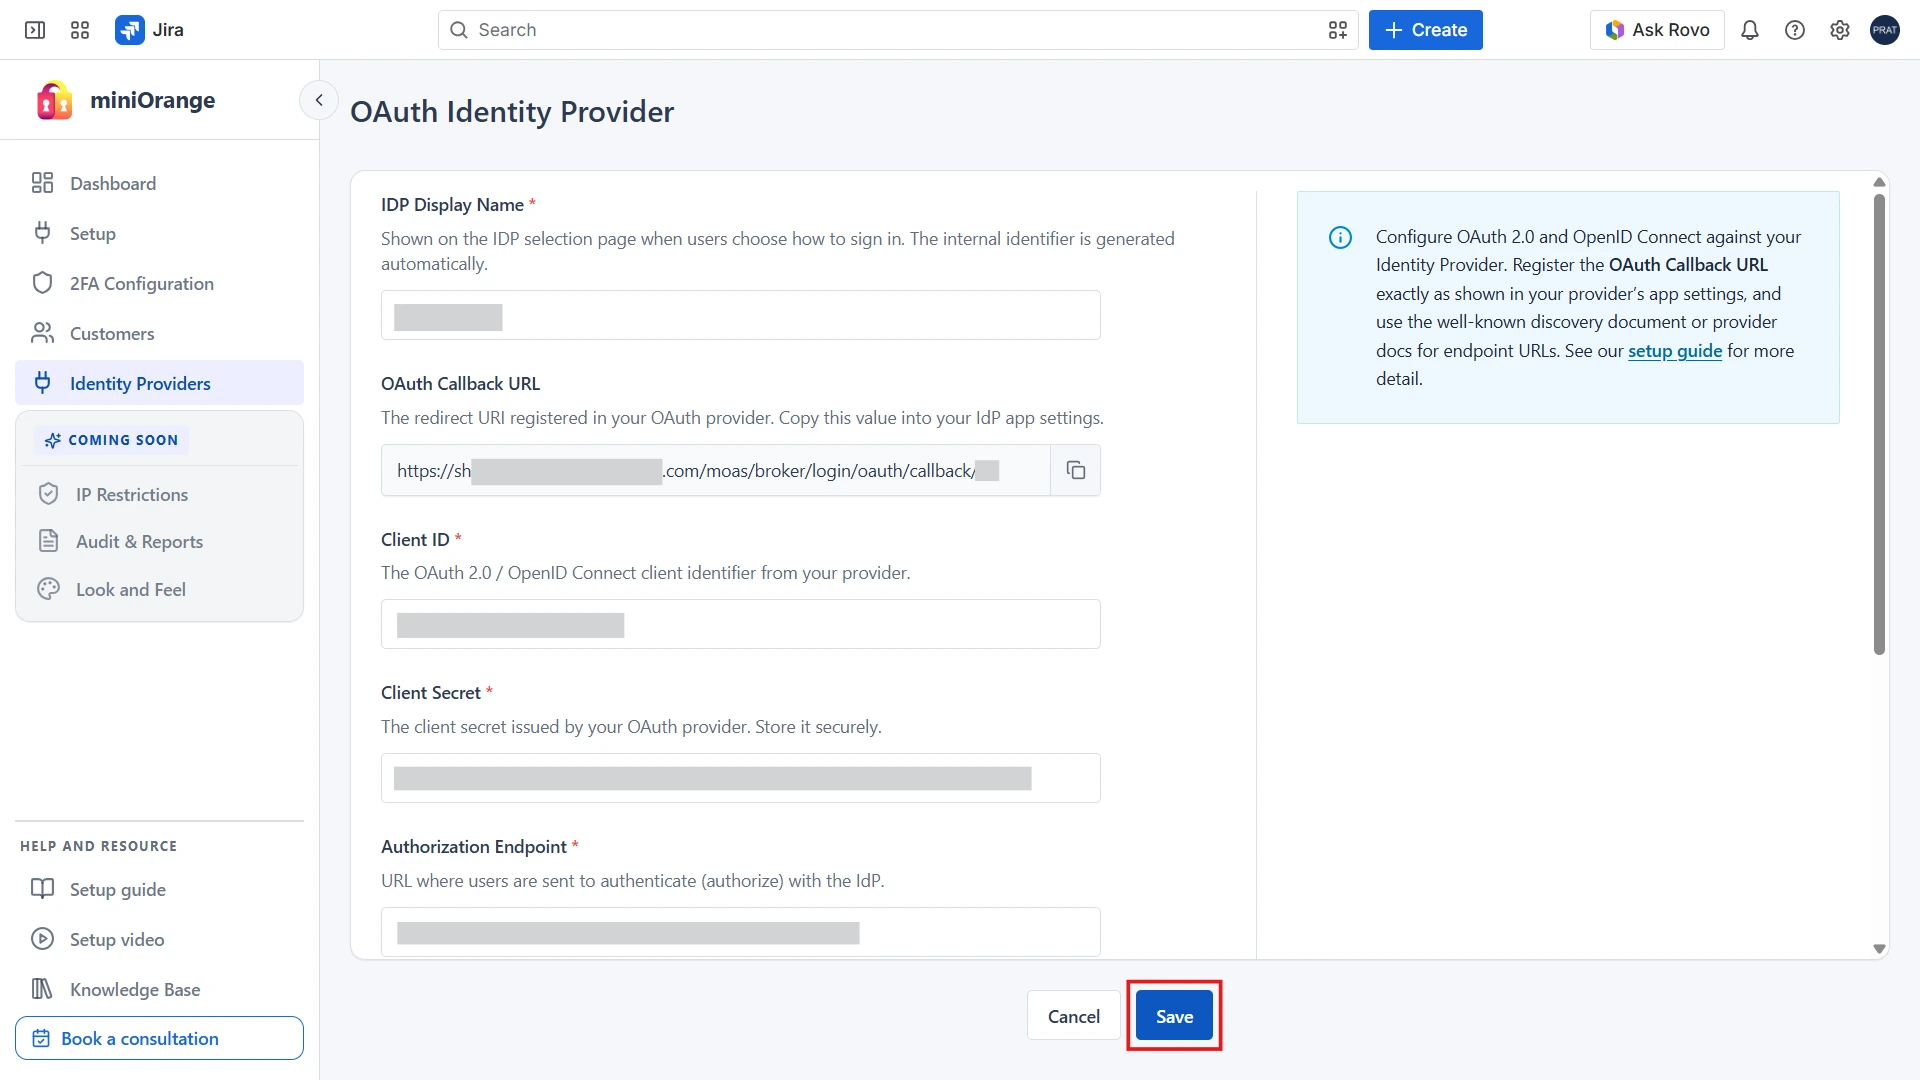Screen dimensions: 1920x1080
Task: Click the COMING SOON badge
Action: click(111, 440)
